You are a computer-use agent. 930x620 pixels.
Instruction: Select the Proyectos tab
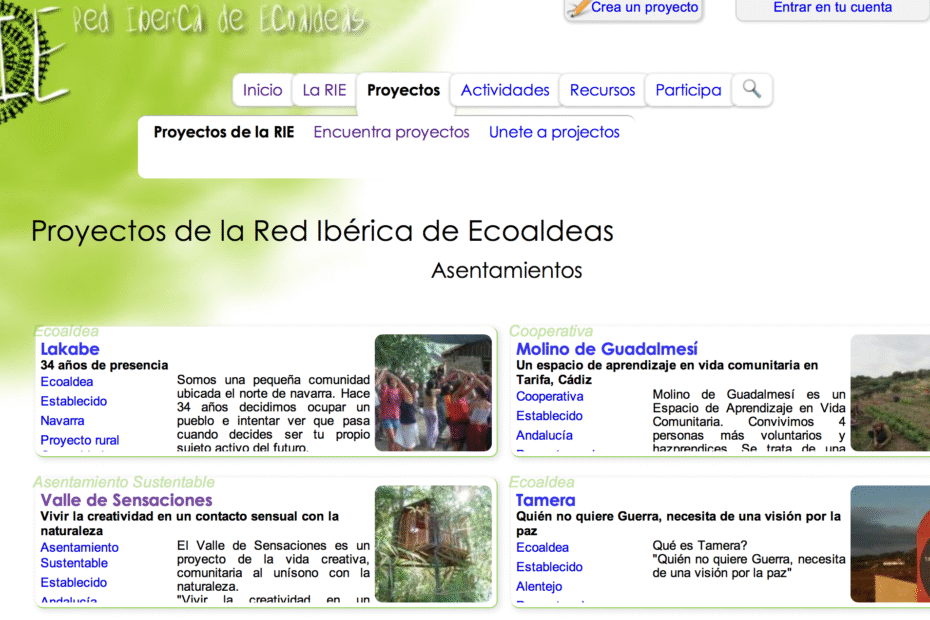coord(403,90)
